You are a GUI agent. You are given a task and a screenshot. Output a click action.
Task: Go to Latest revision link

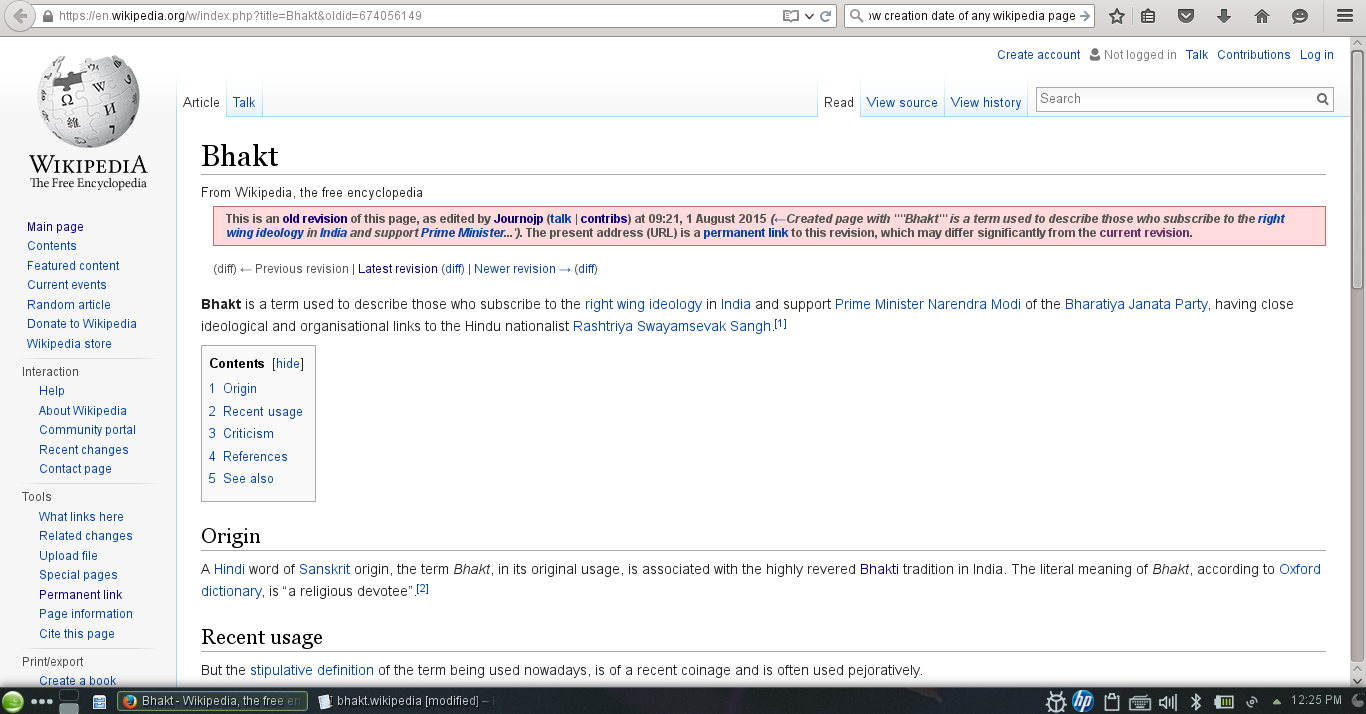[x=398, y=269]
